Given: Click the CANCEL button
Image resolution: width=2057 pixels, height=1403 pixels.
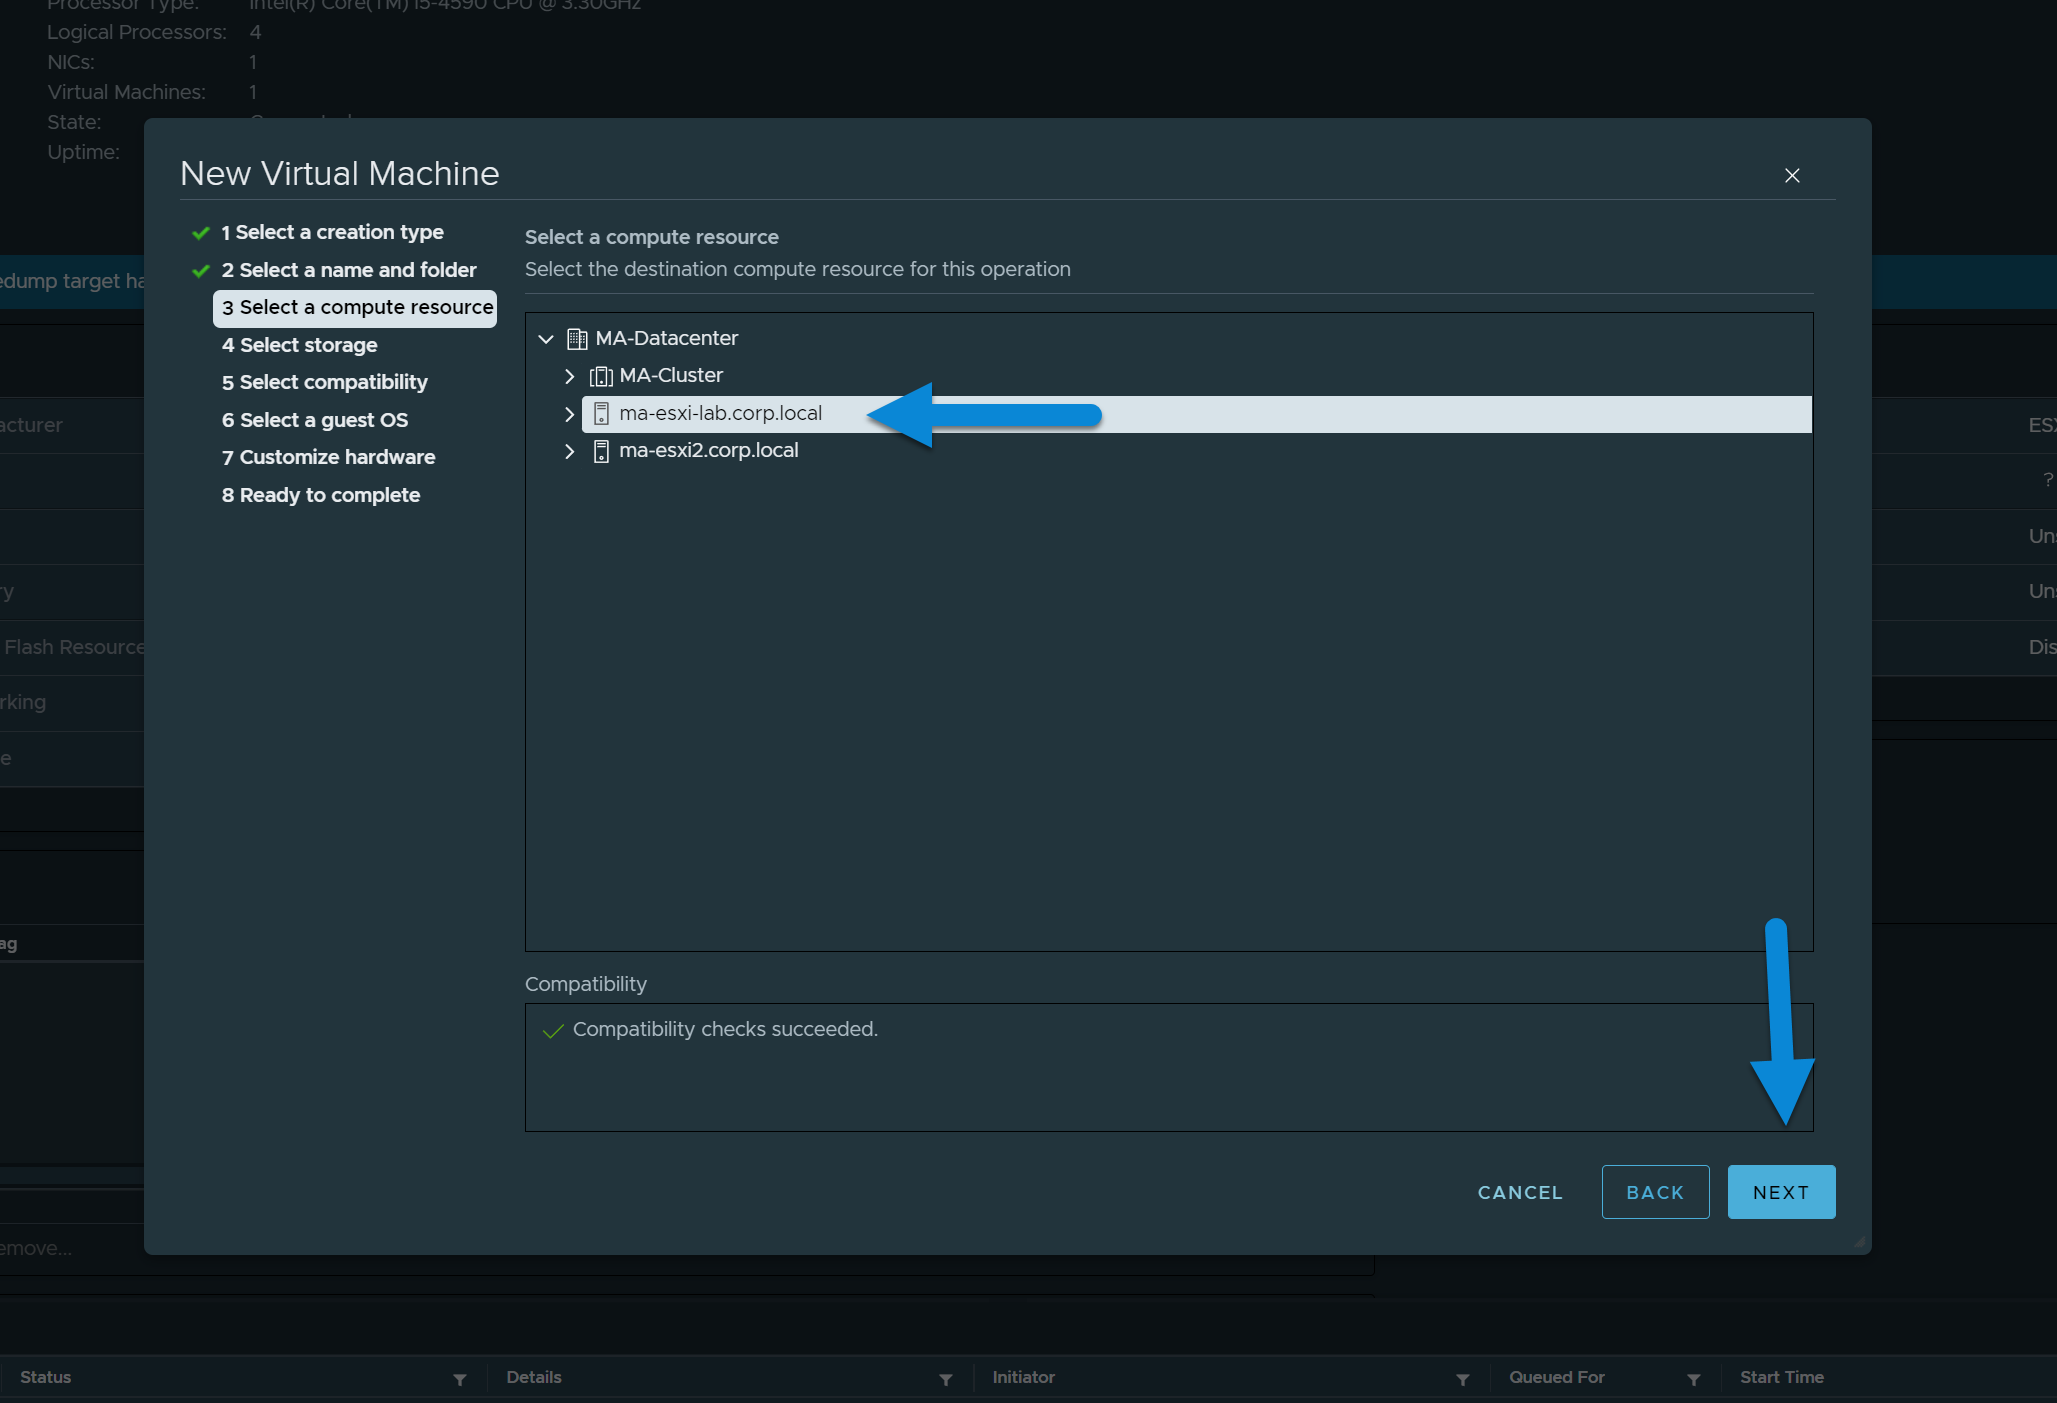Looking at the screenshot, I should [x=1520, y=1192].
